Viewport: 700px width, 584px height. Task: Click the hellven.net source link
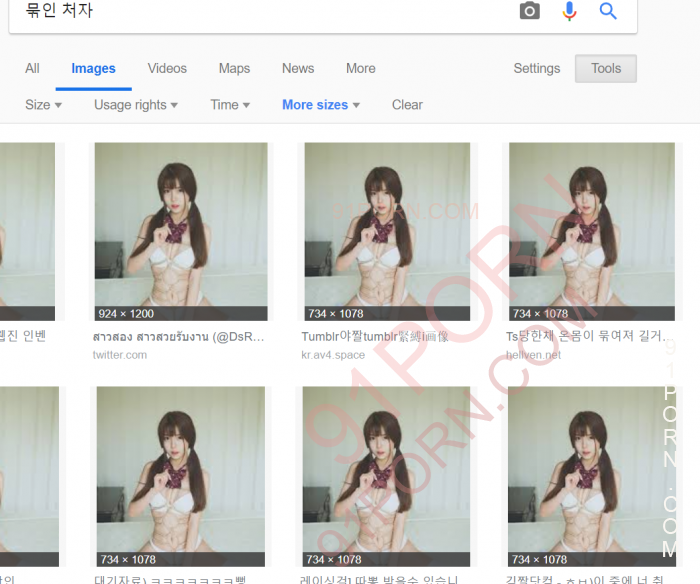(533, 355)
